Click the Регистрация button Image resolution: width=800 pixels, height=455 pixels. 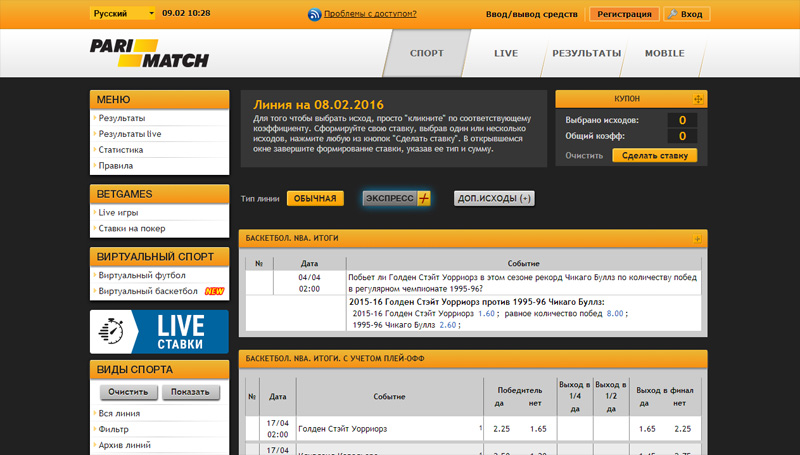(624, 14)
